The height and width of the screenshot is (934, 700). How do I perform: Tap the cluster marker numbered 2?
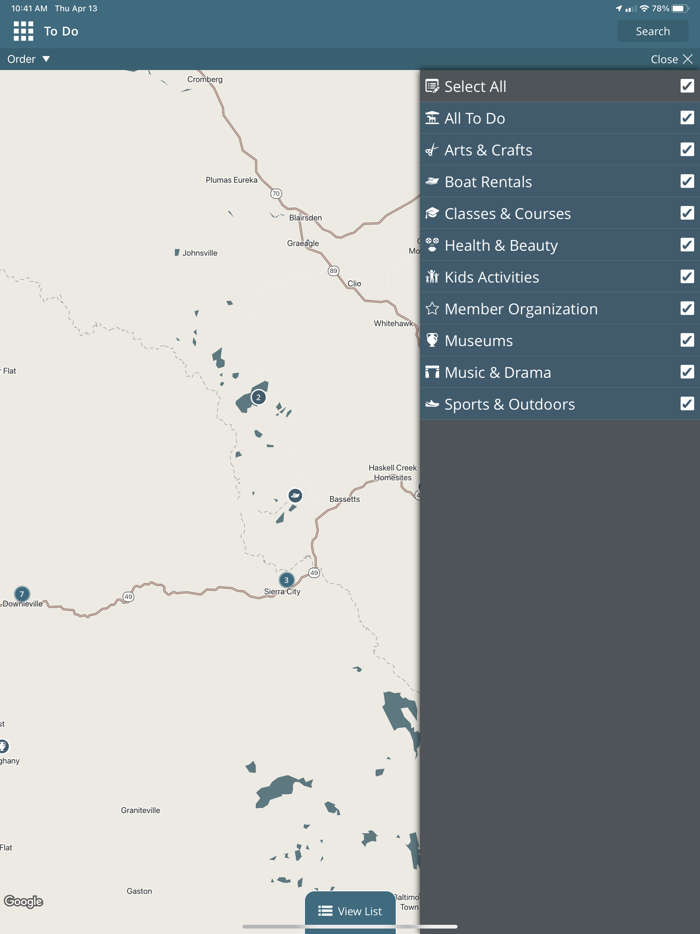pyautogui.click(x=258, y=397)
